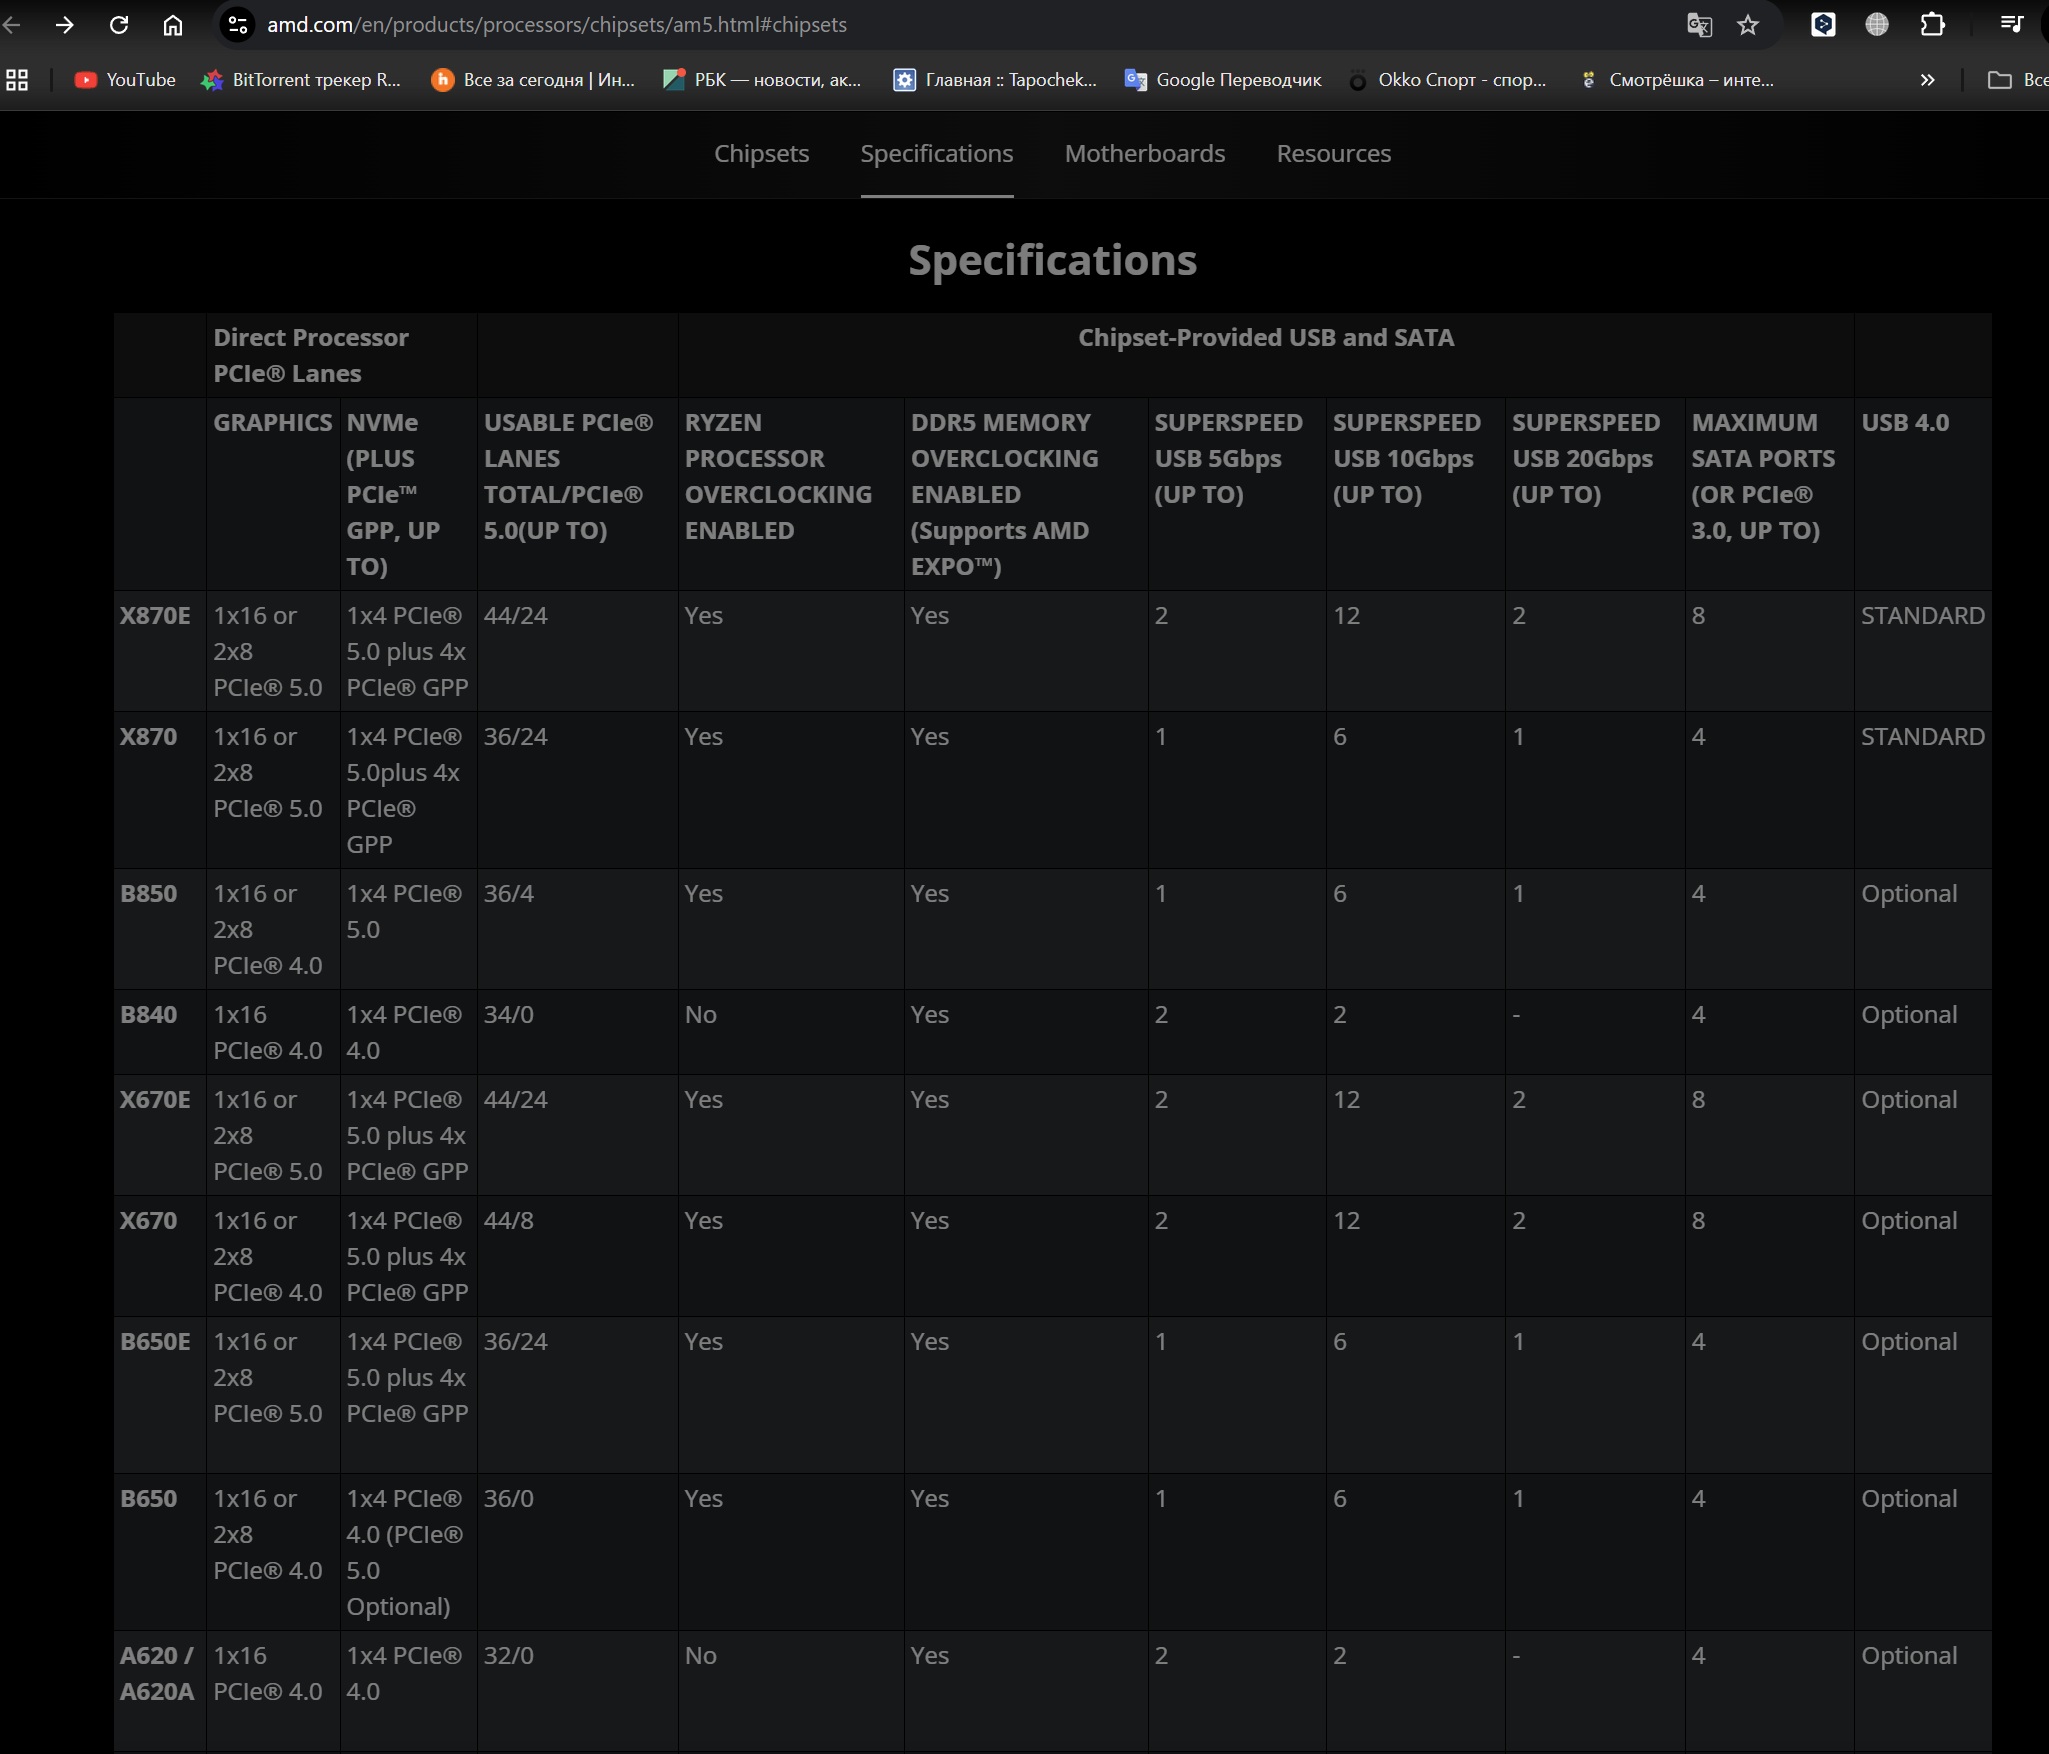Bookmark this page with star icon
Viewport: 2049px width, 1754px height.
point(1748,25)
